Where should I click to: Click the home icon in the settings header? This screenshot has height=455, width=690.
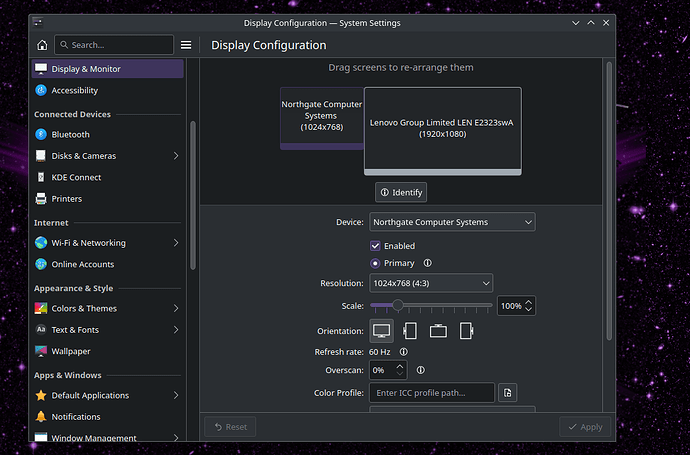click(42, 45)
